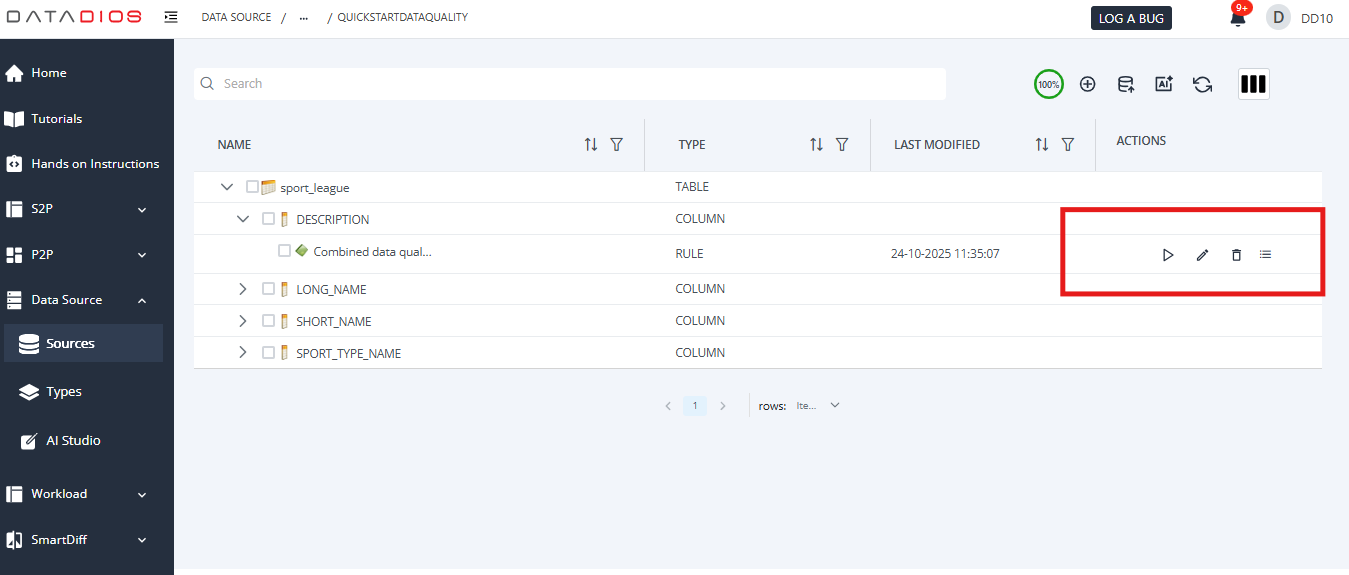This screenshot has width=1349, height=575.
Task: Open the rows per page dropdown
Action: pos(834,406)
